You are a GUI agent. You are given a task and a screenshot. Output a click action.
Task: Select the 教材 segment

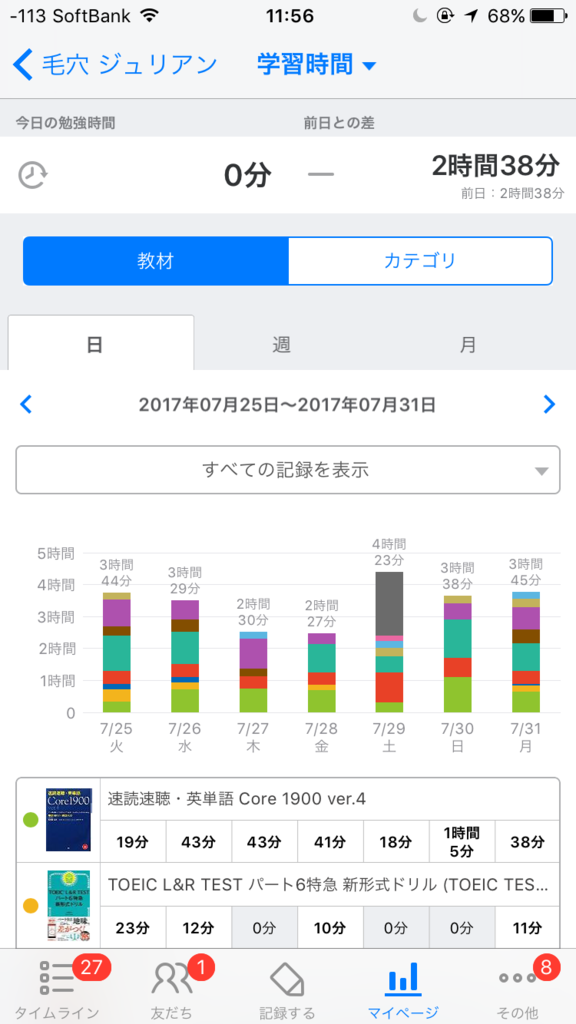(x=155, y=261)
